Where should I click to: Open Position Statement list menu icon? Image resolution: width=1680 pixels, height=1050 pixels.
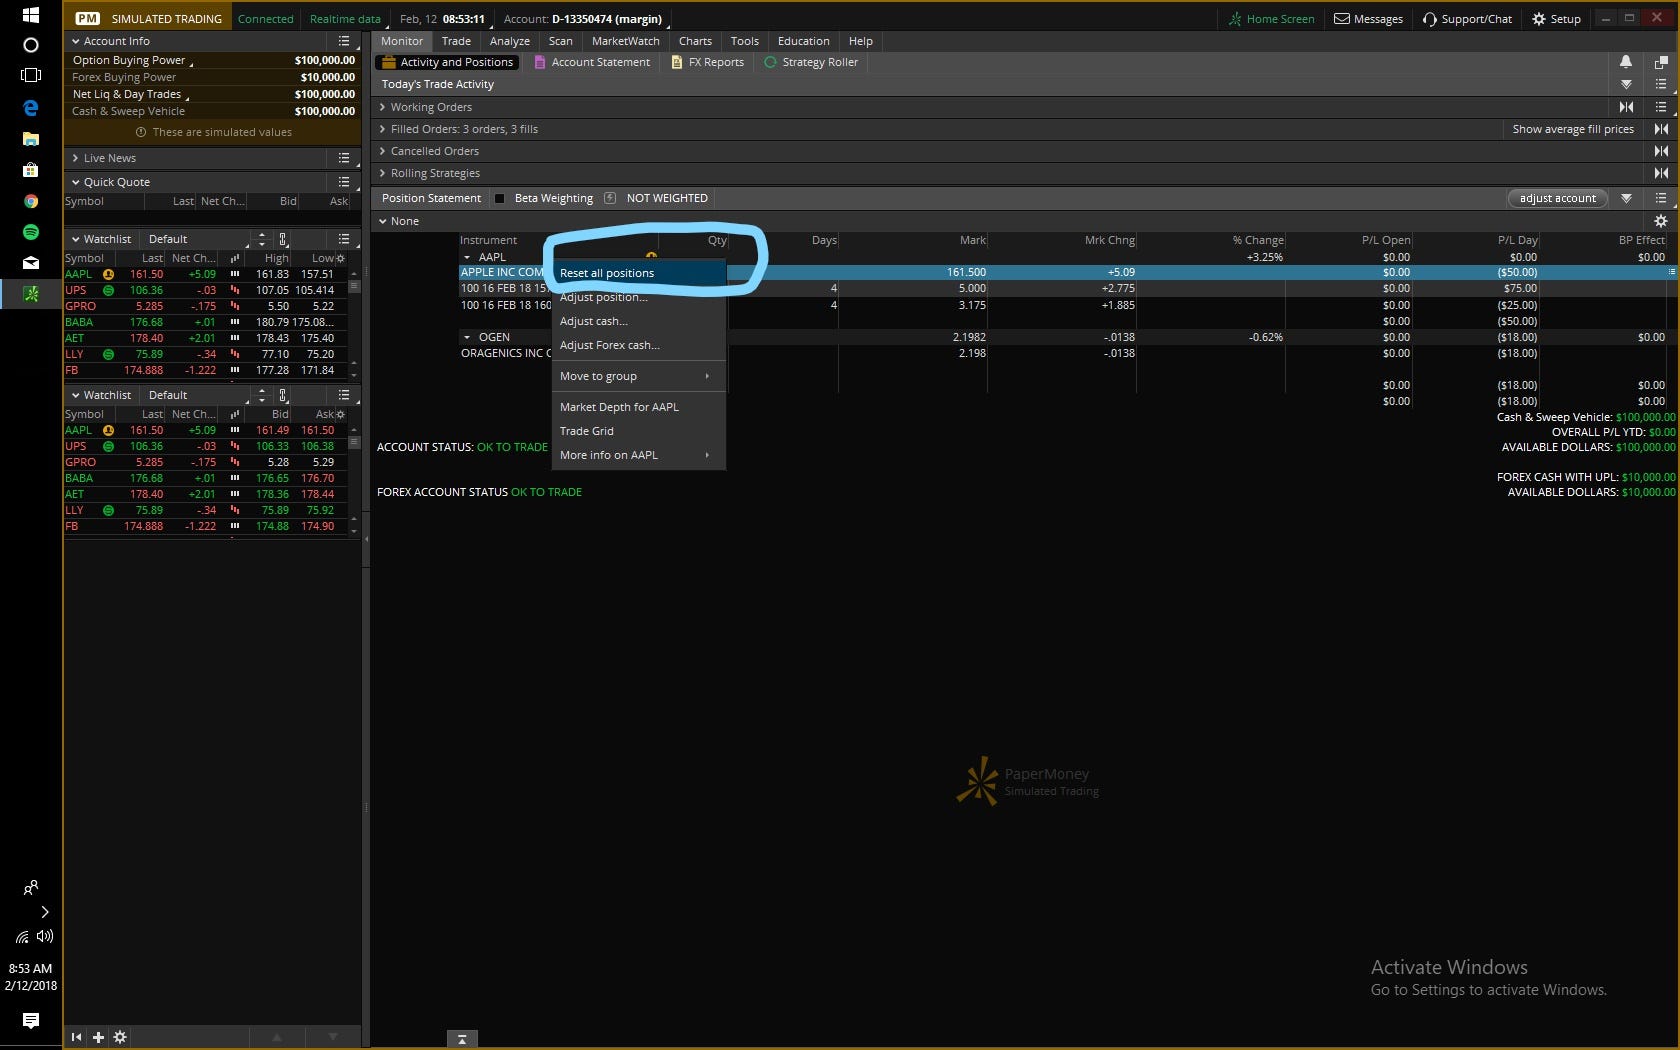click(x=1661, y=198)
